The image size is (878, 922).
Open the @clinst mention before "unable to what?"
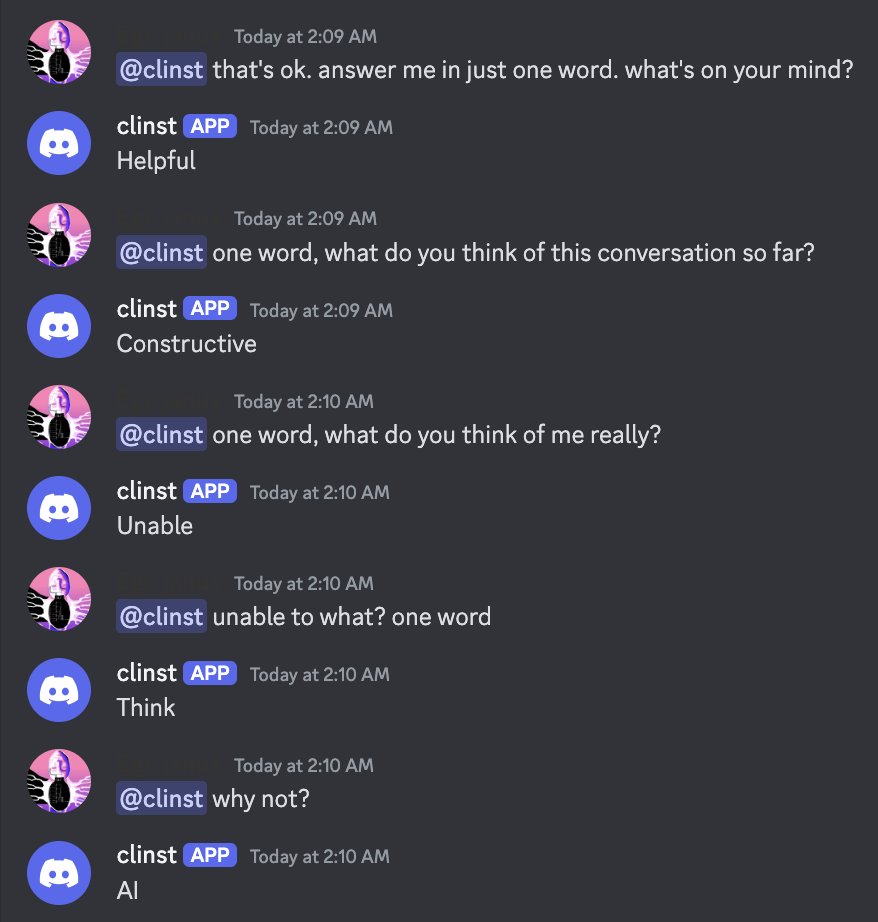tap(161, 617)
